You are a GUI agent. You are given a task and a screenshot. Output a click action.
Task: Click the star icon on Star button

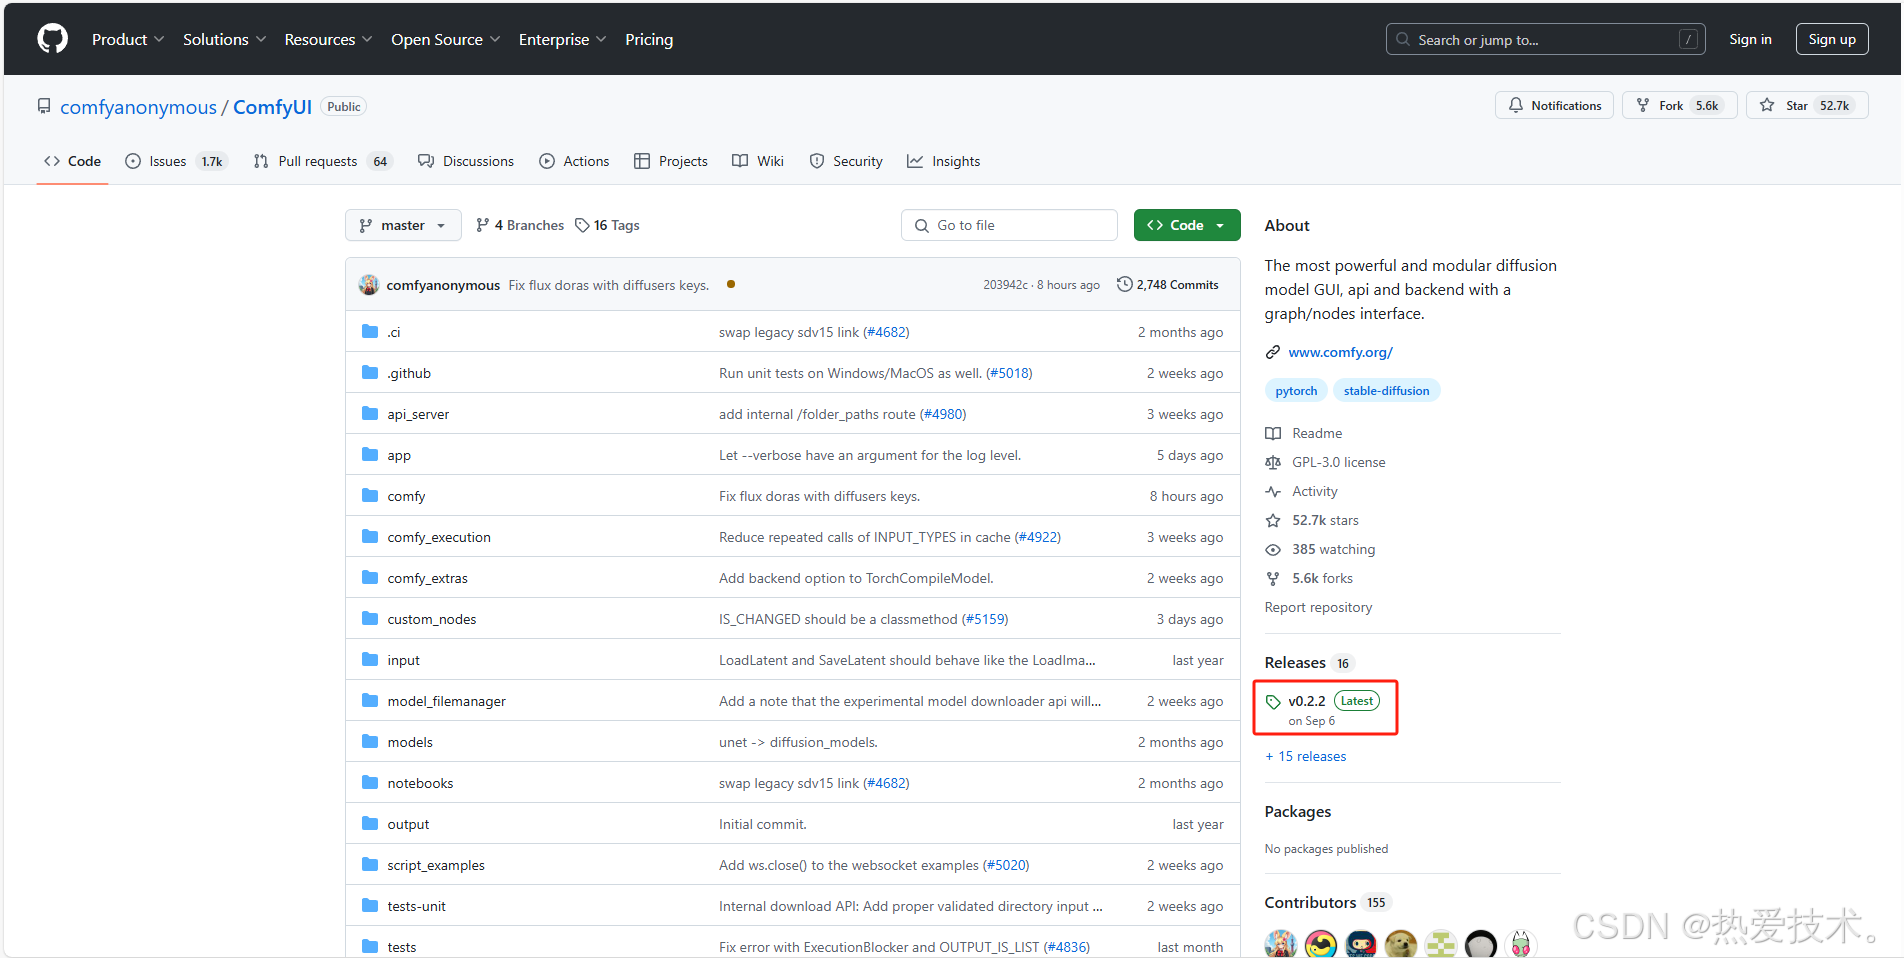point(1767,105)
